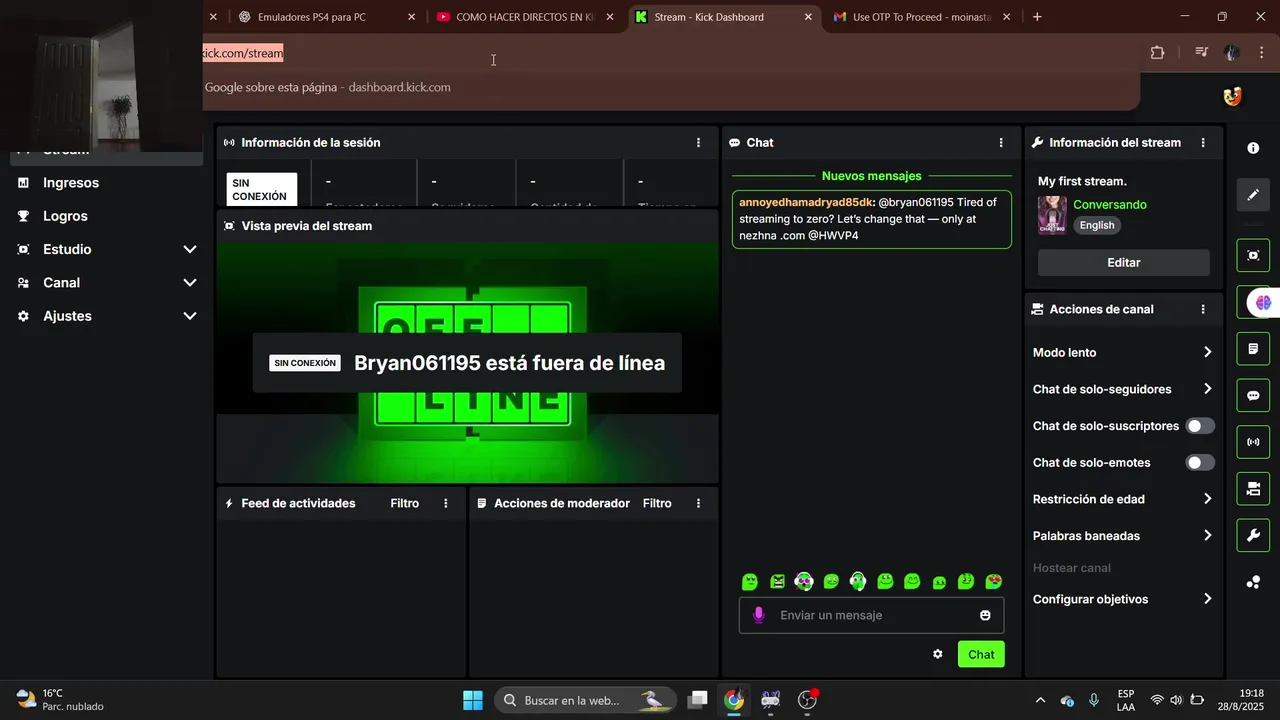Image resolution: width=1280 pixels, height=720 pixels.
Task: Click the English language tag
Action: (1097, 225)
